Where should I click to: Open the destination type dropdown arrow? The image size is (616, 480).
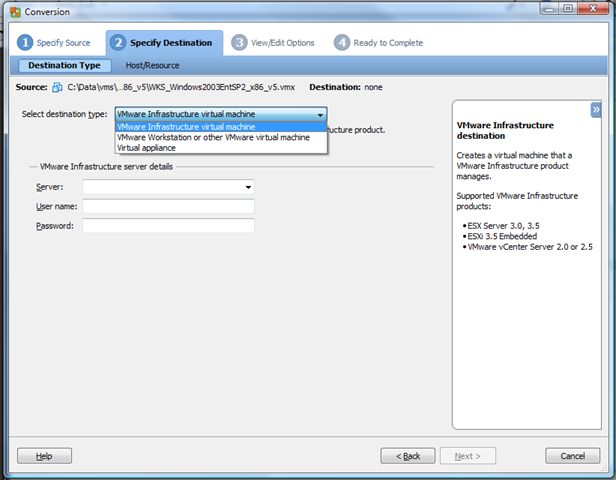(320, 115)
